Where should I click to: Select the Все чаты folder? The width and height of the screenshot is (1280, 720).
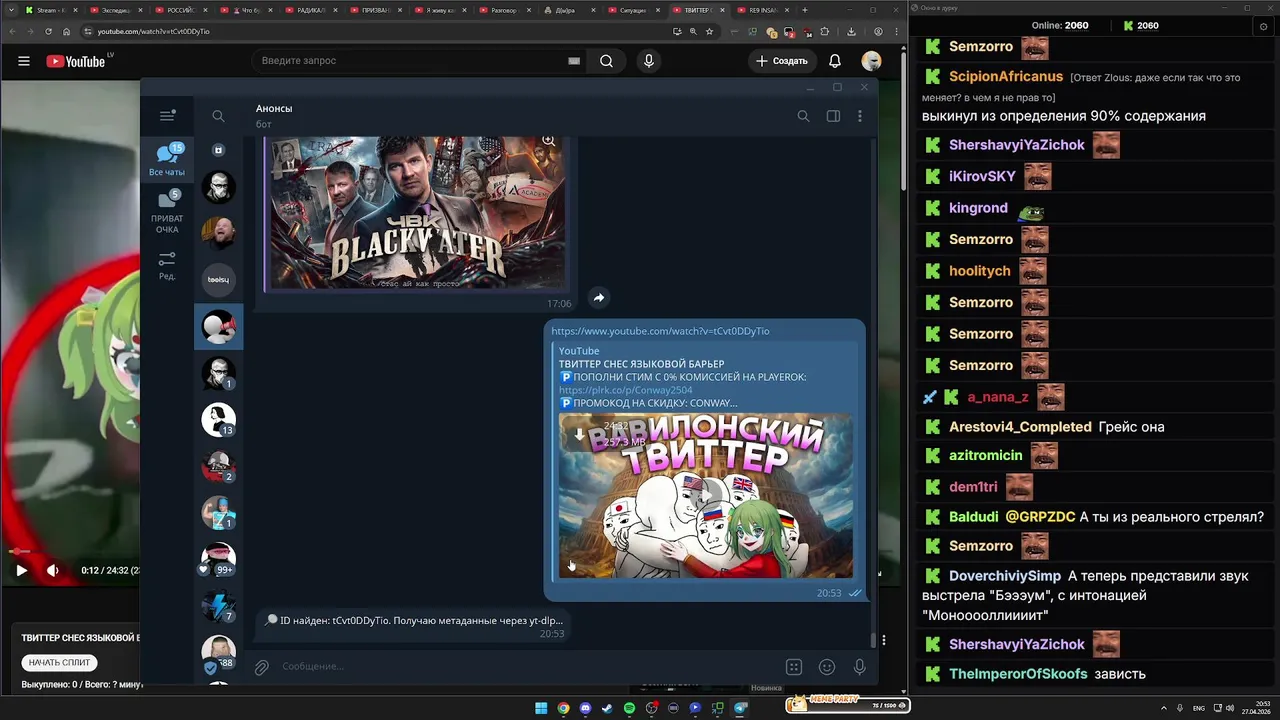coord(167,160)
